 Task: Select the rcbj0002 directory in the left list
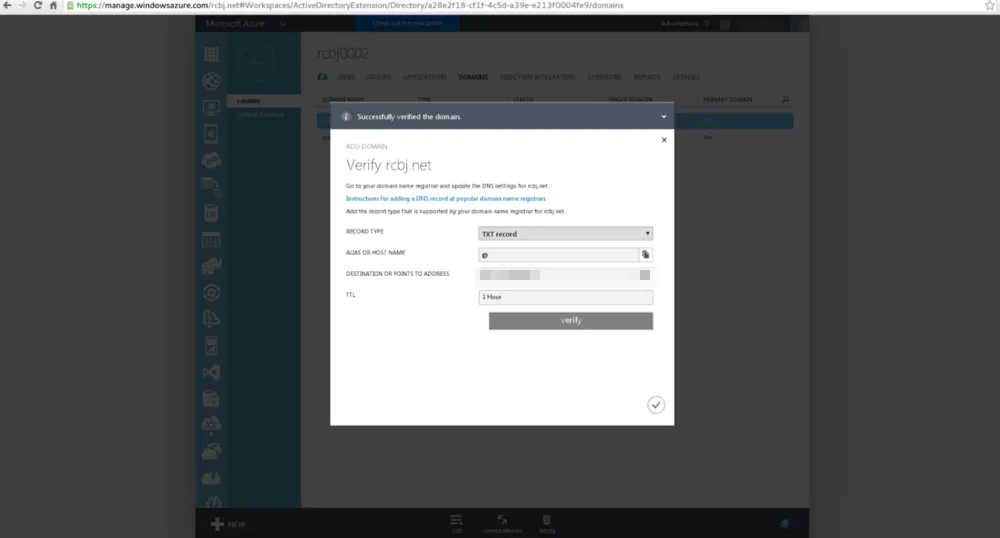(263, 101)
